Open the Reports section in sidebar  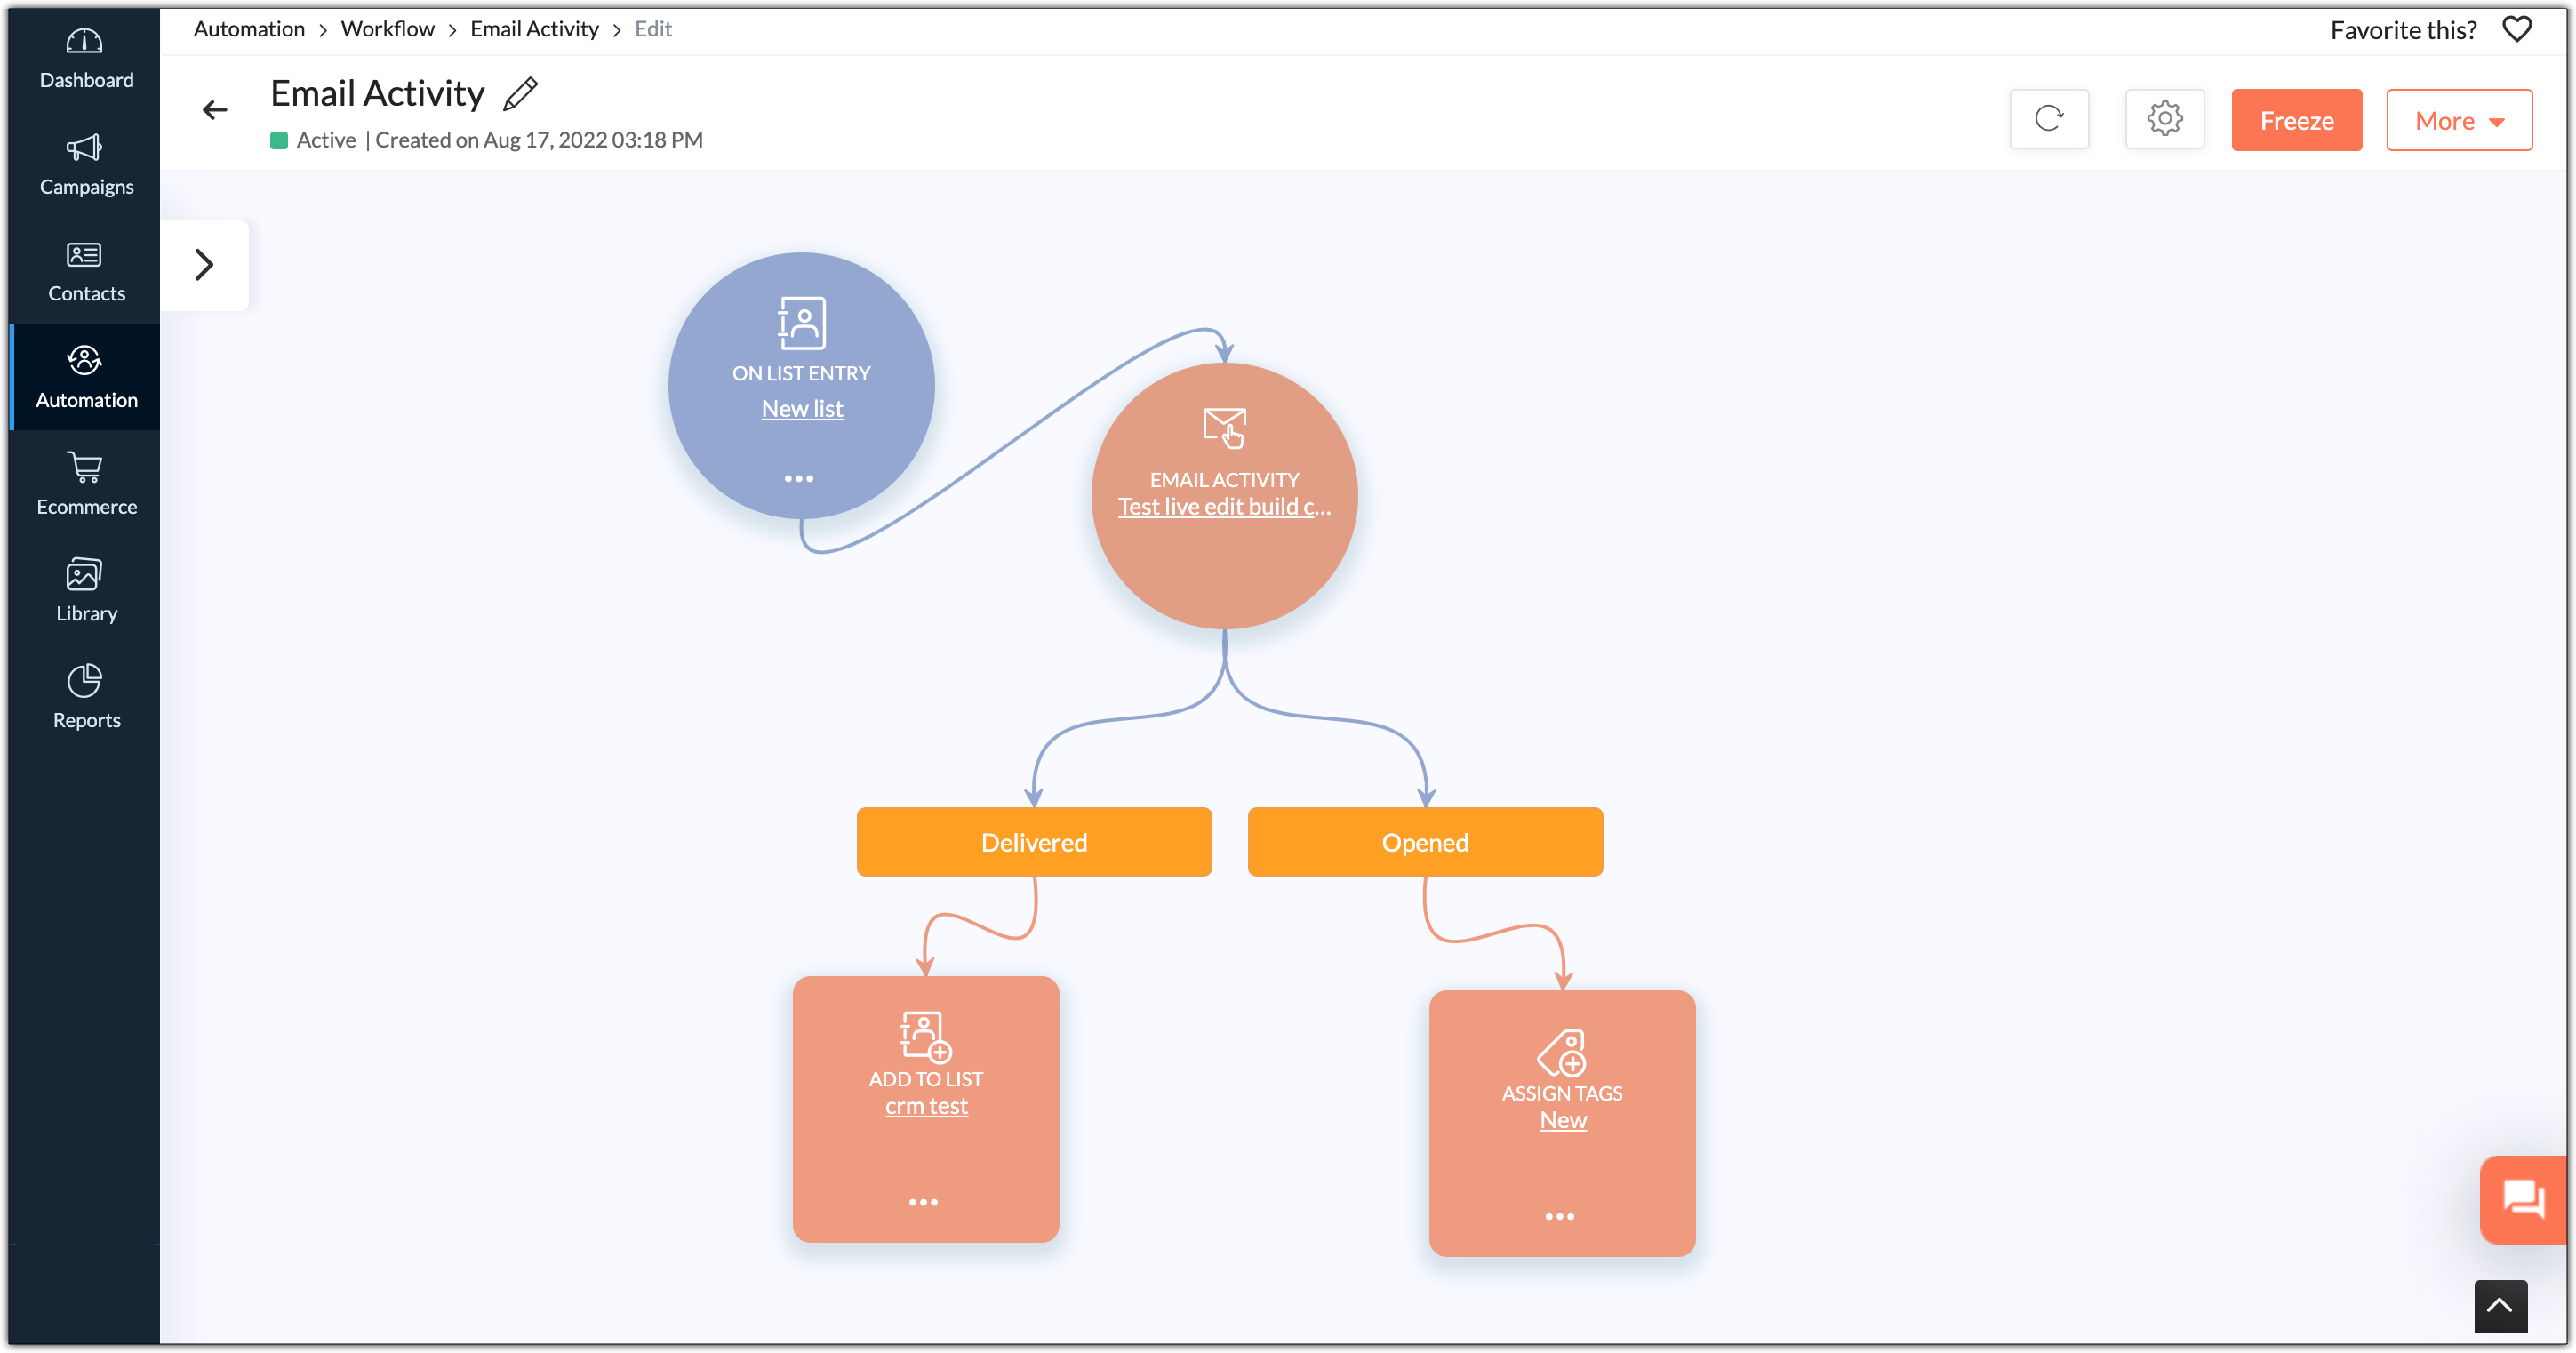86,697
